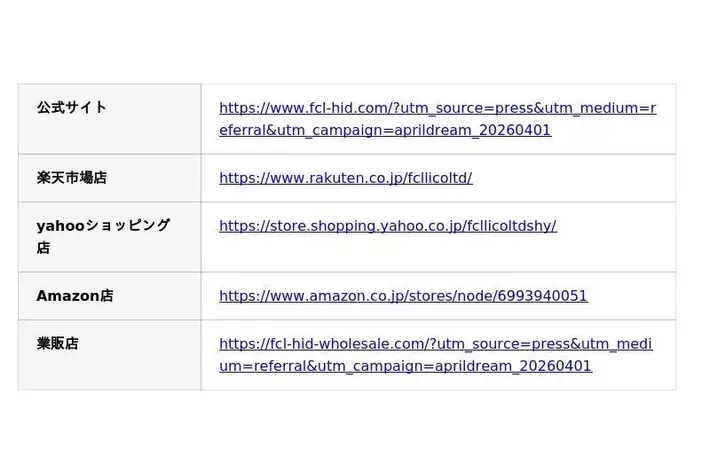
Task: Click the Amazon店 row label
Action: 75,296
